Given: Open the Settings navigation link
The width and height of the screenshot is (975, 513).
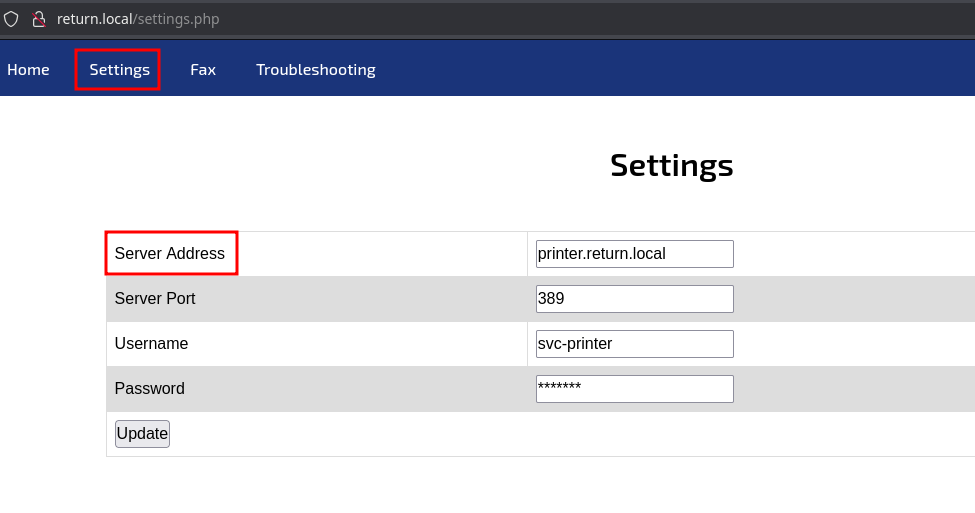Looking at the screenshot, I should [119, 70].
